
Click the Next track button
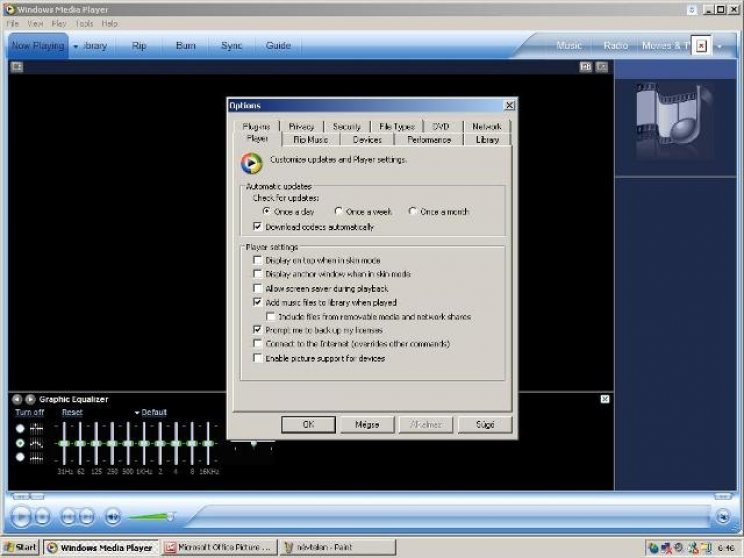(86, 516)
